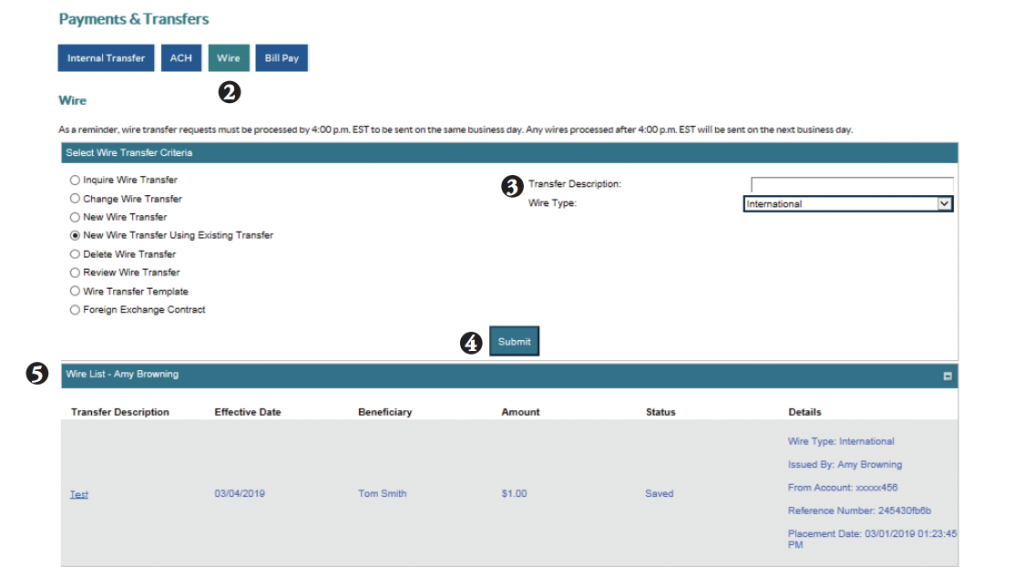Select the Wire tab
The height and width of the screenshot is (567, 1024).
point(228,58)
